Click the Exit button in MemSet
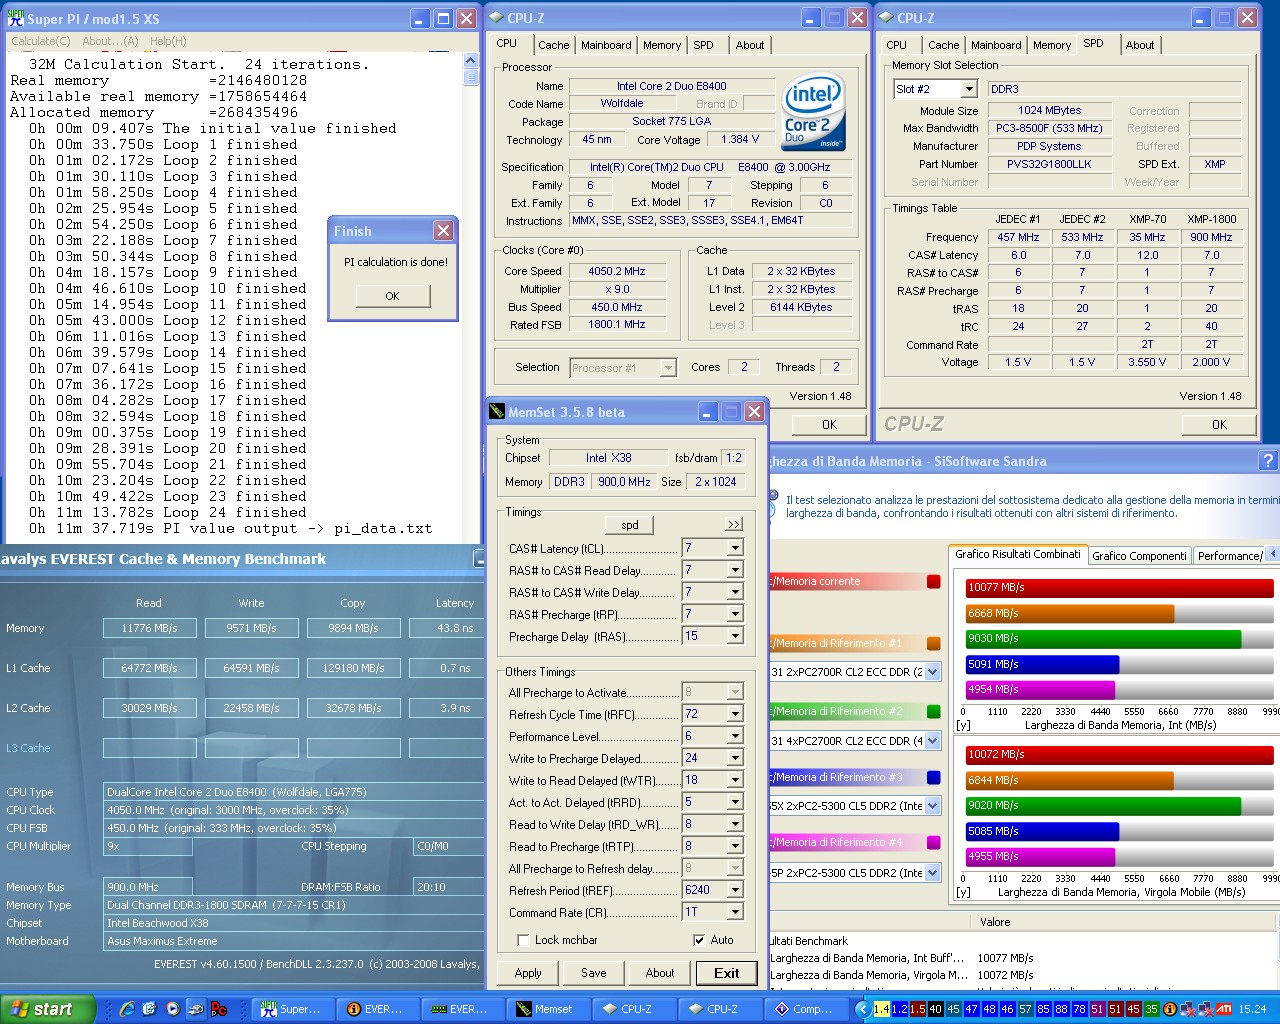Viewport: 1280px width, 1024px height. (x=727, y=973)
